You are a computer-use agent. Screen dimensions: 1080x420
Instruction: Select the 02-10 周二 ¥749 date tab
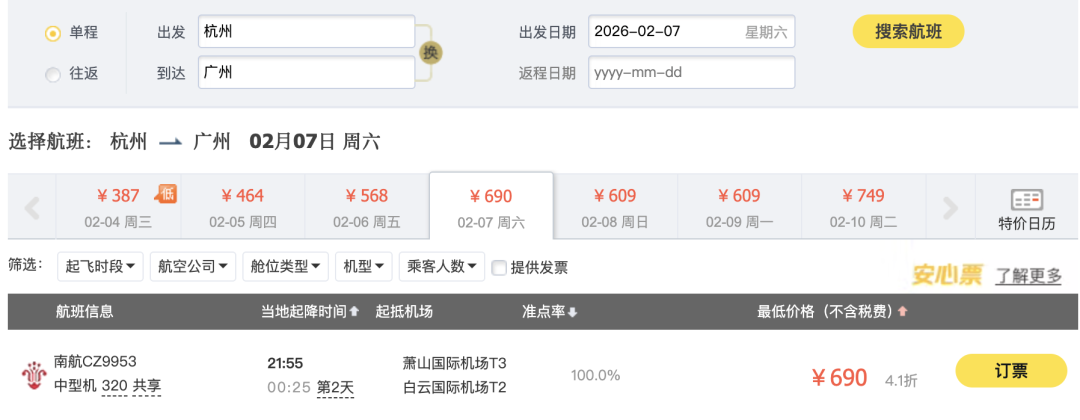pyautogui.click(x=863, y=207)
